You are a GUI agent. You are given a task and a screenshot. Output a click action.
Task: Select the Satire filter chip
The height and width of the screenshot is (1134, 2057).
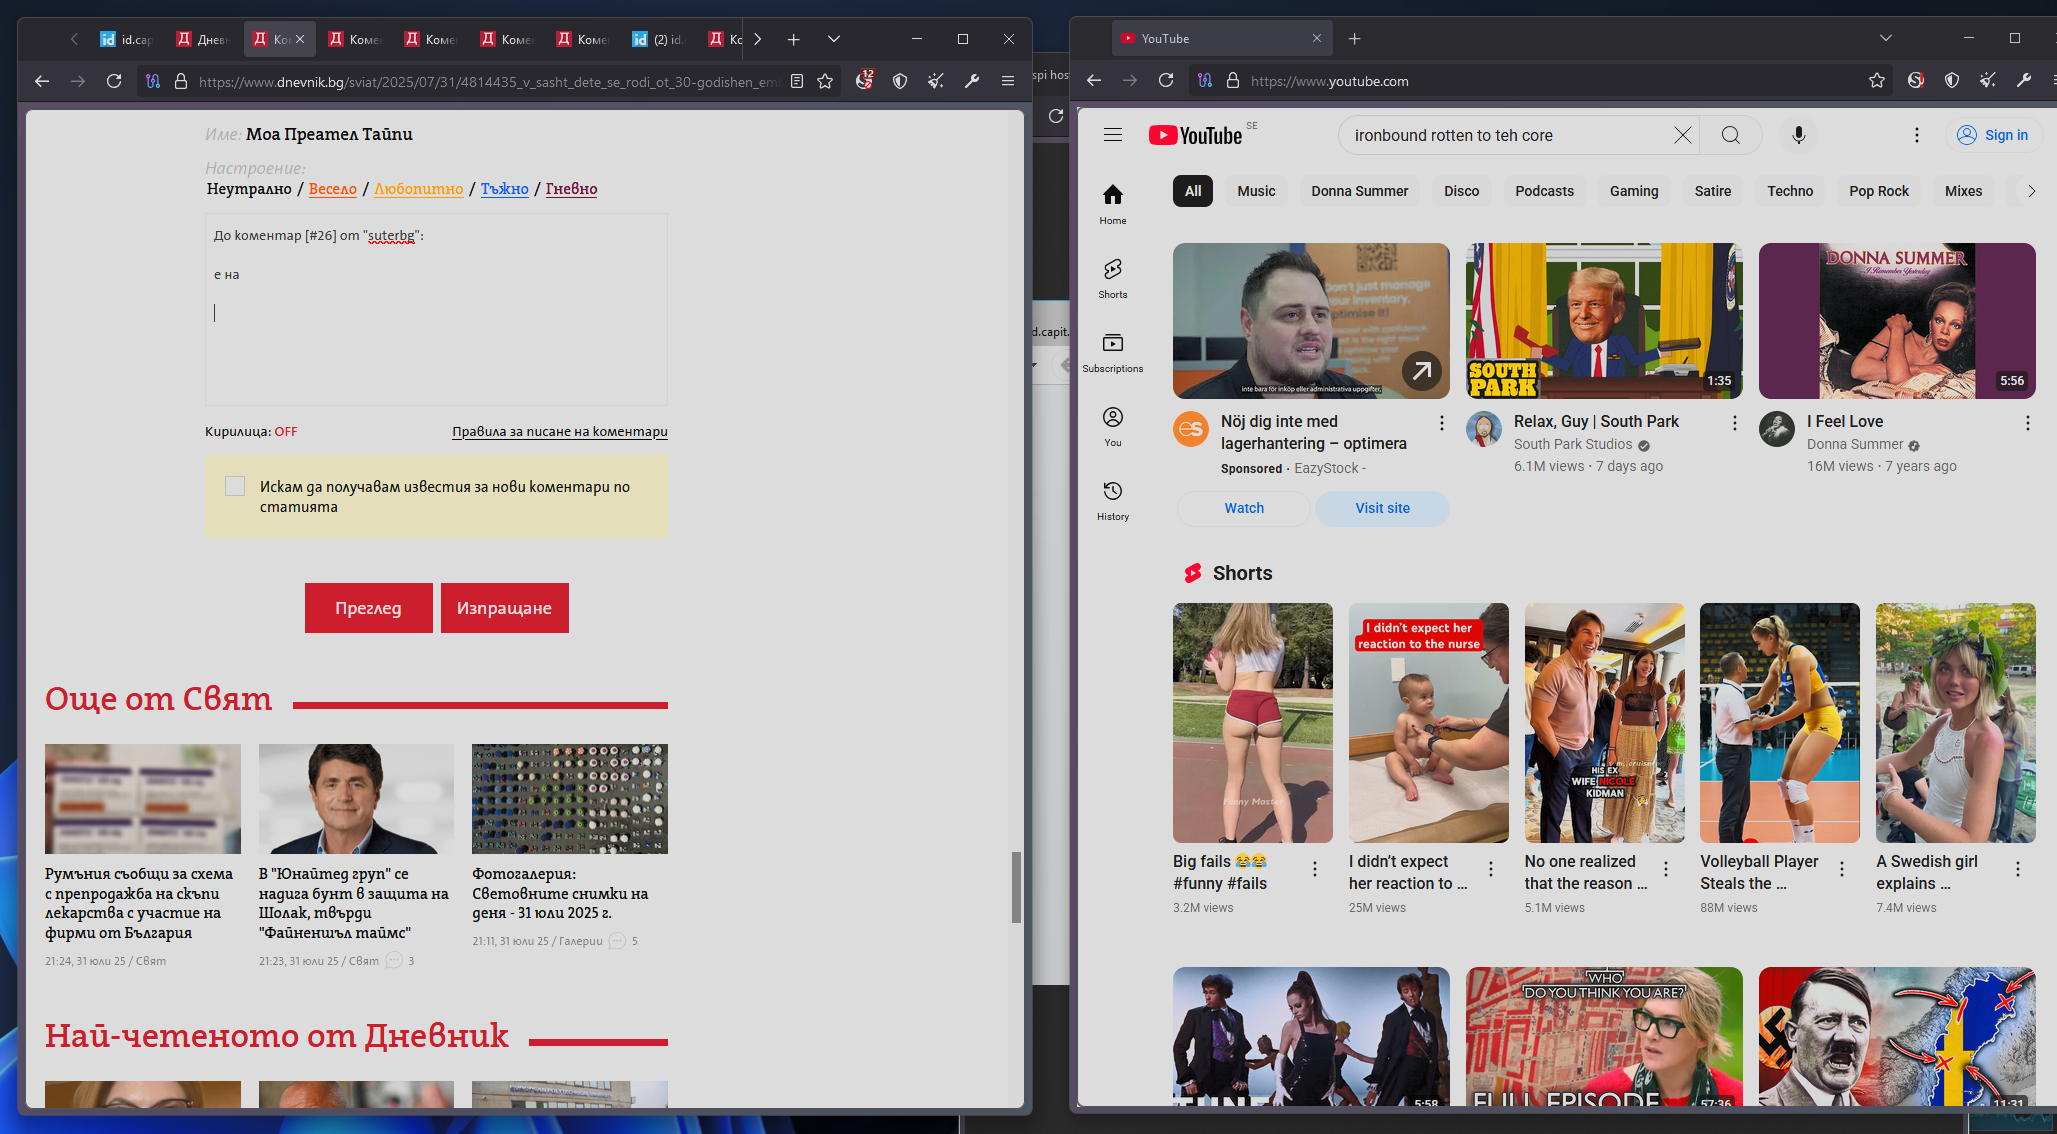tap(1712, 191)
